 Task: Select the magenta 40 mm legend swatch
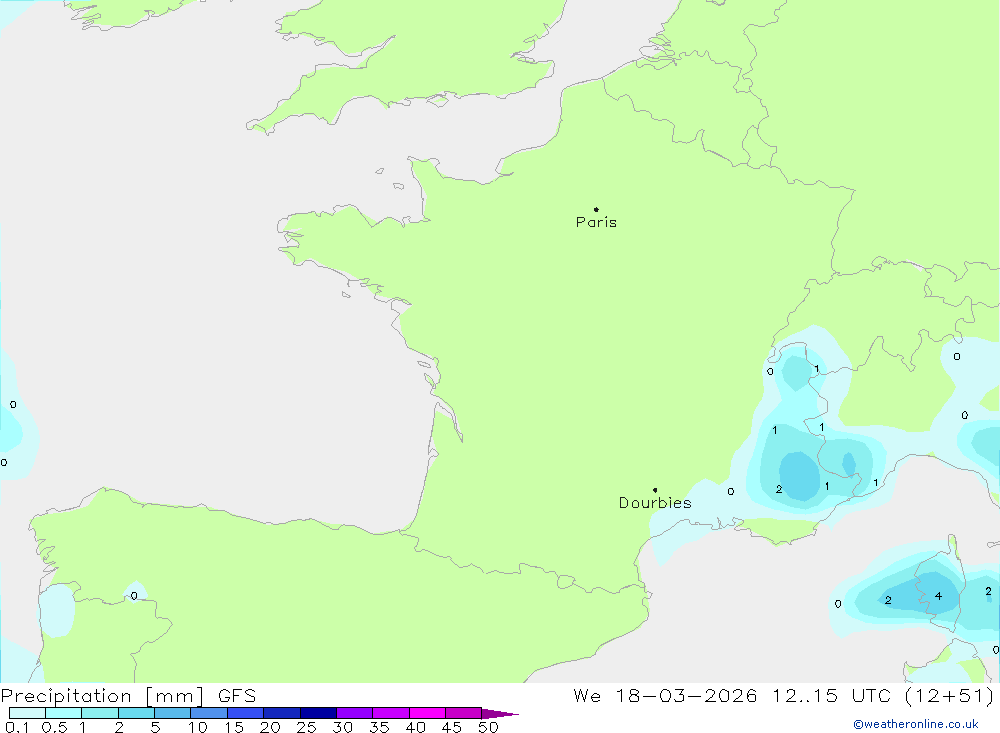point(427,713)
